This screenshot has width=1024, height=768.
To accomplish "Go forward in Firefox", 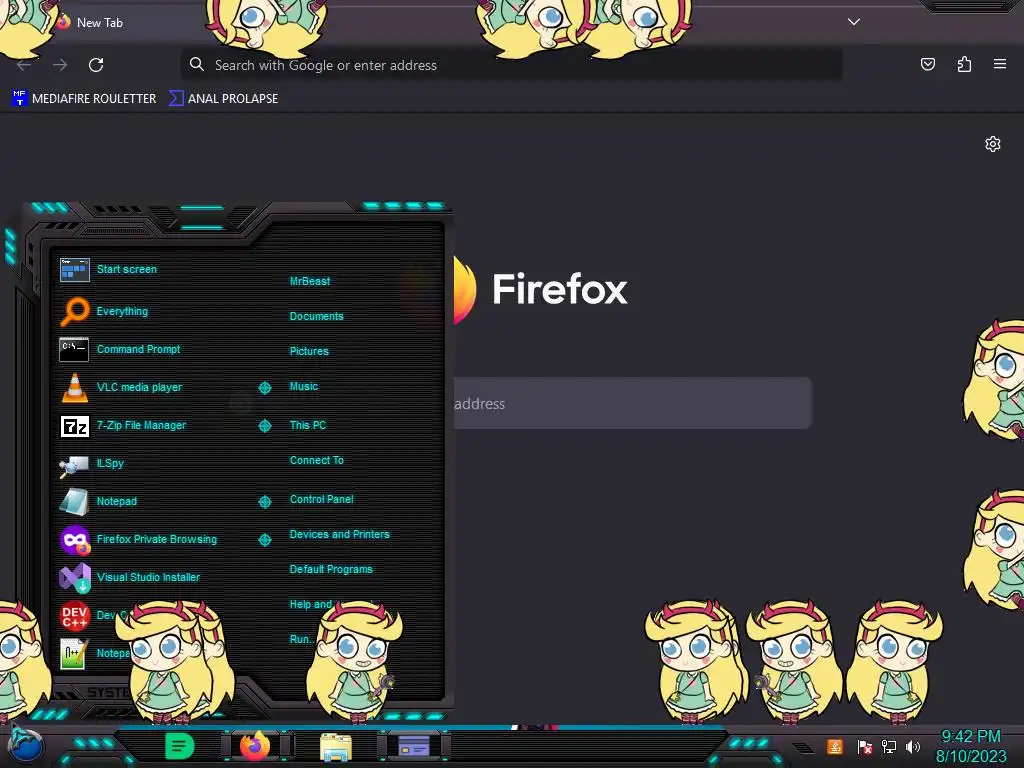I will (60, 65).
